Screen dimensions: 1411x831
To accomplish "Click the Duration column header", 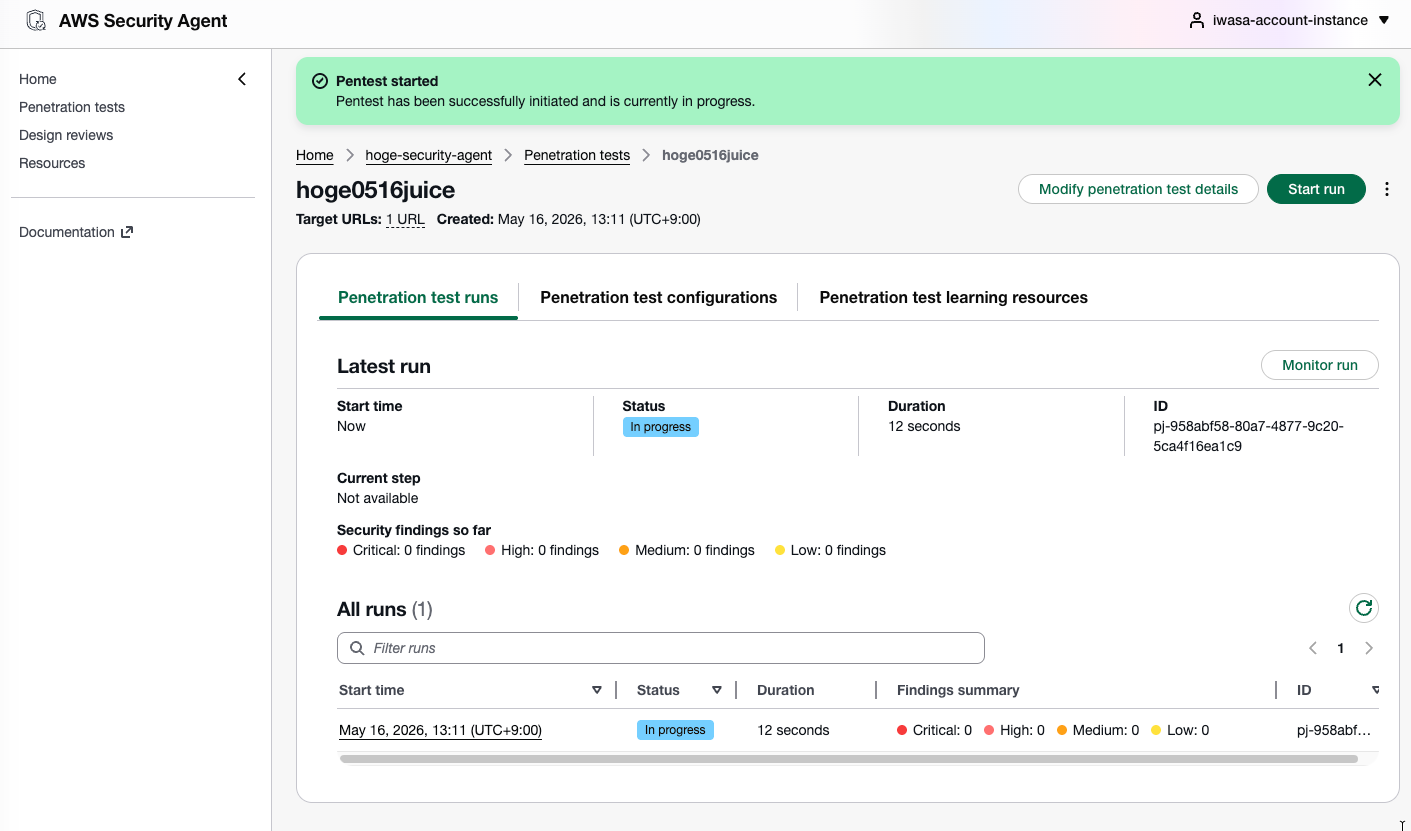I will pyautogui.click(x=786, y=690).
